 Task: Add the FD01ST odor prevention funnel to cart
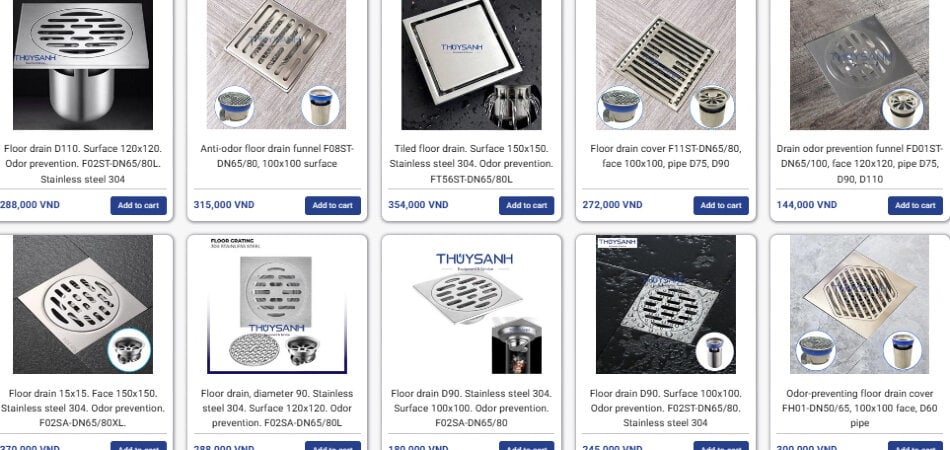915,205
